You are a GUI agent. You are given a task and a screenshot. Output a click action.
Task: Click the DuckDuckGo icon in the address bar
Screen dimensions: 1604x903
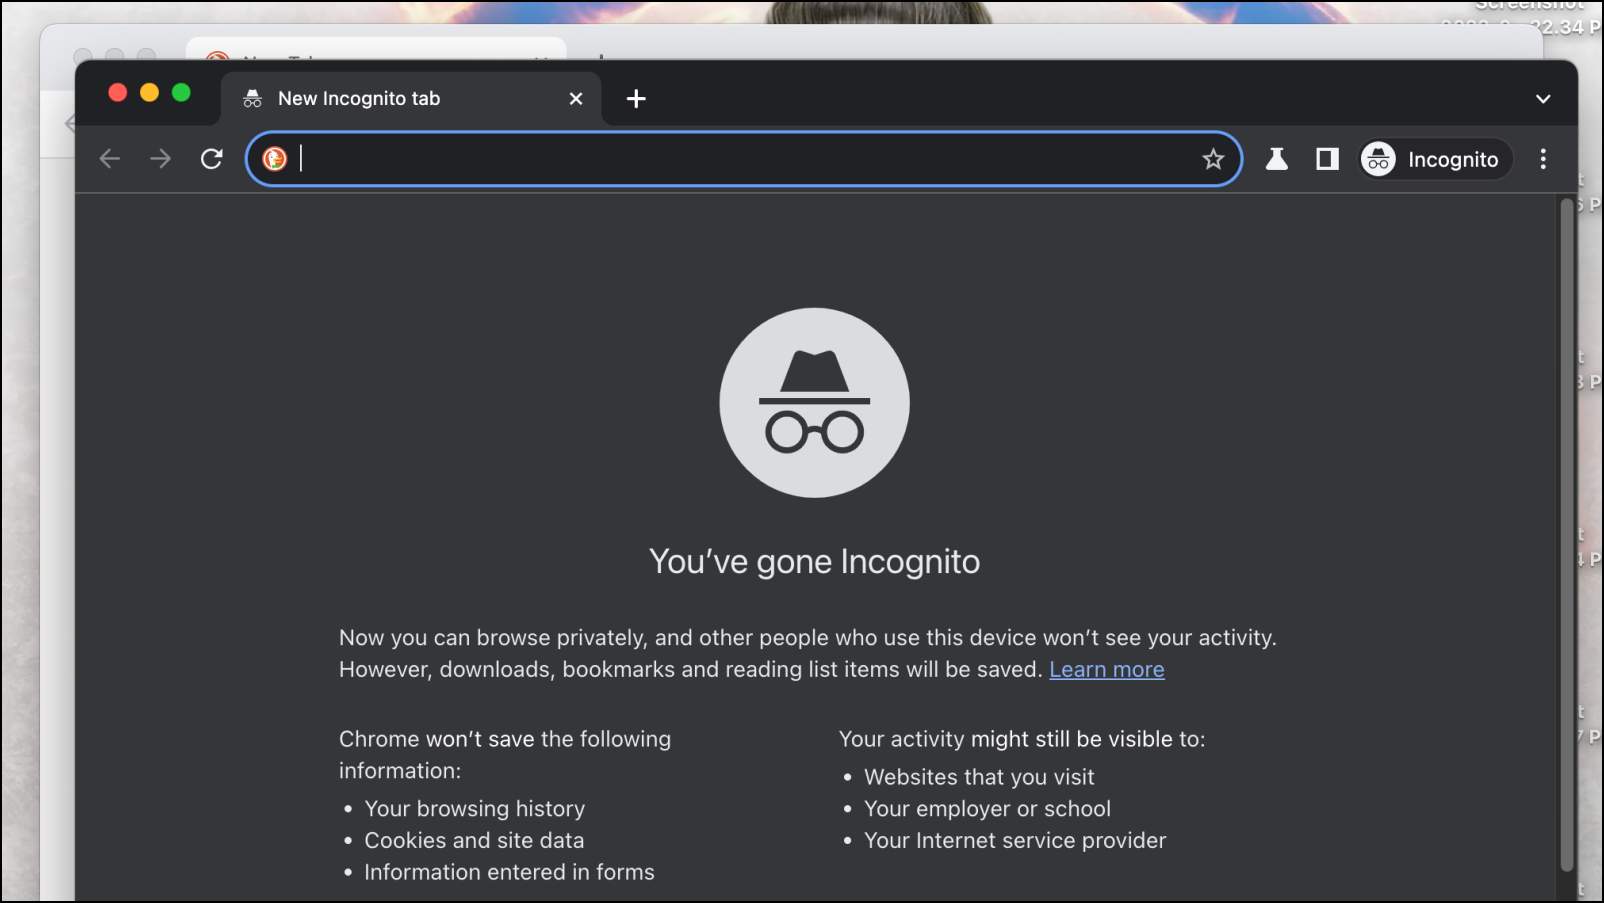274,159
